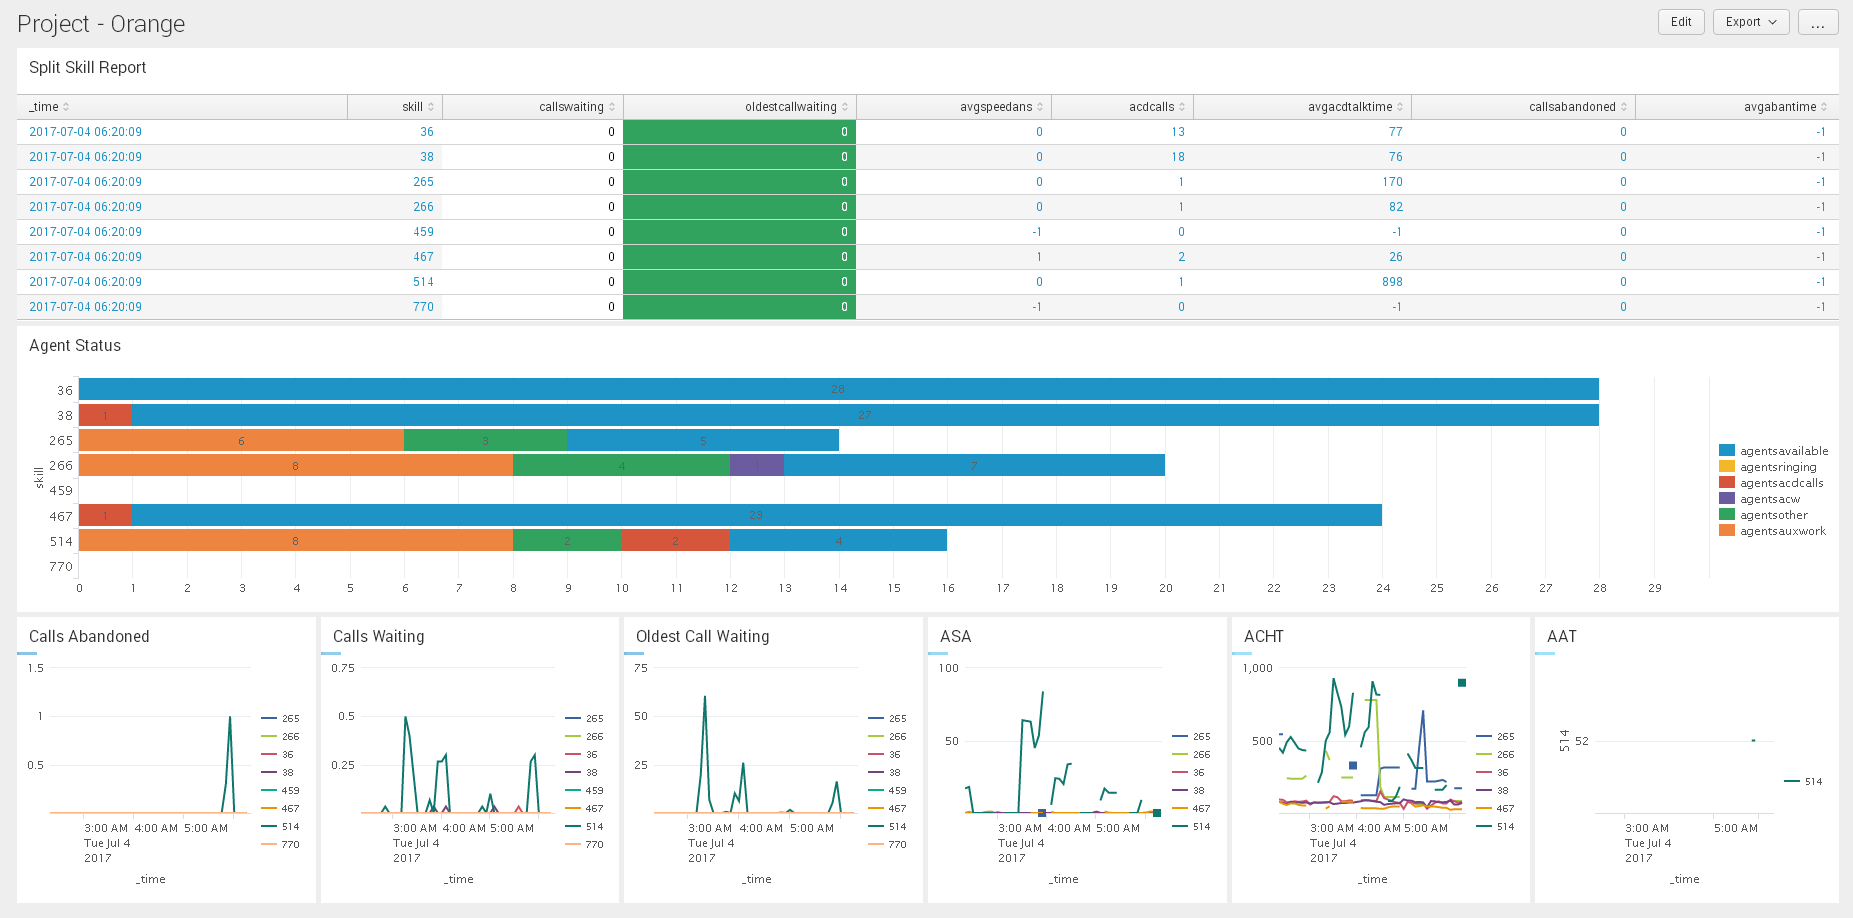Click callswaiting column sort arrows
Viewport: 1853px width, 918px height.
point(612,107)
